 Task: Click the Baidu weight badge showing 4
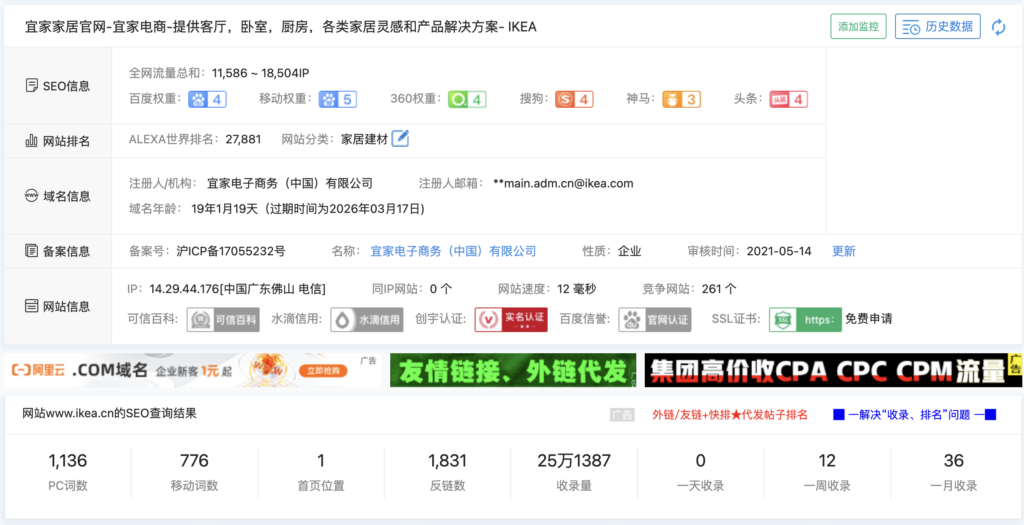pyautogui.click(x=208, y=99)
